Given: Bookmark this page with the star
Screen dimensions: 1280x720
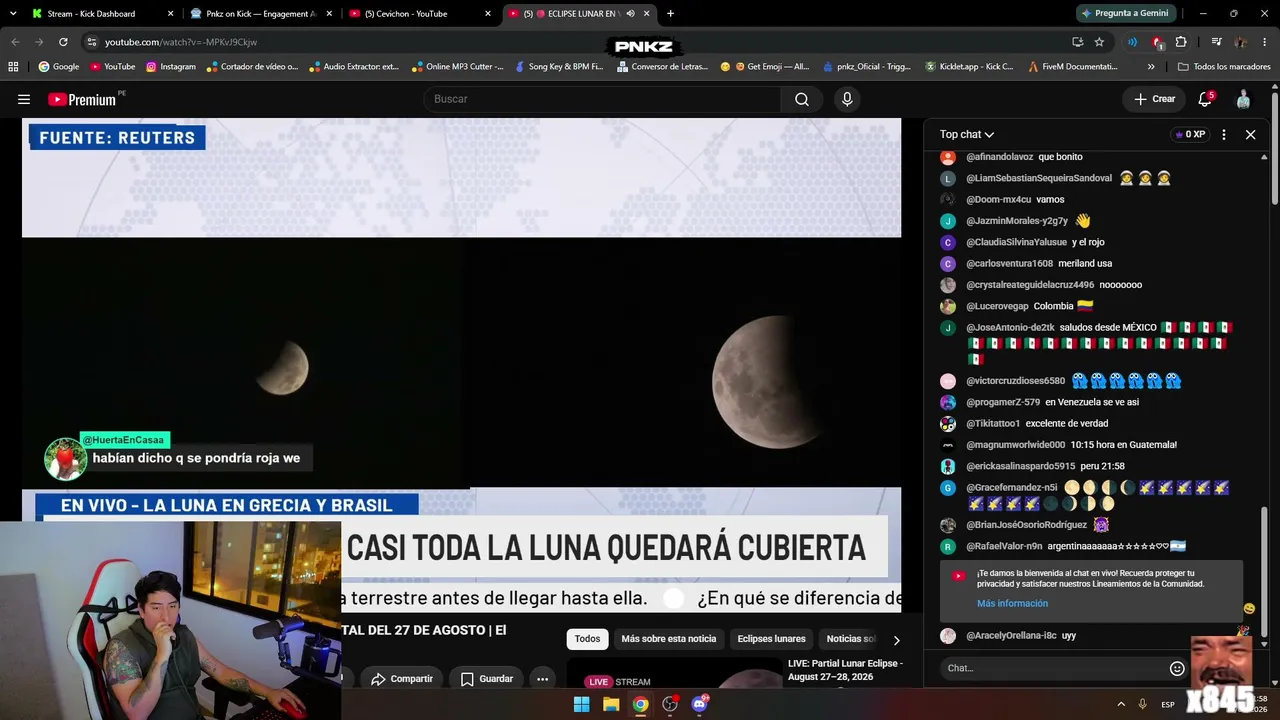Looking at the screenshot, I should [x=1099, y=42].
